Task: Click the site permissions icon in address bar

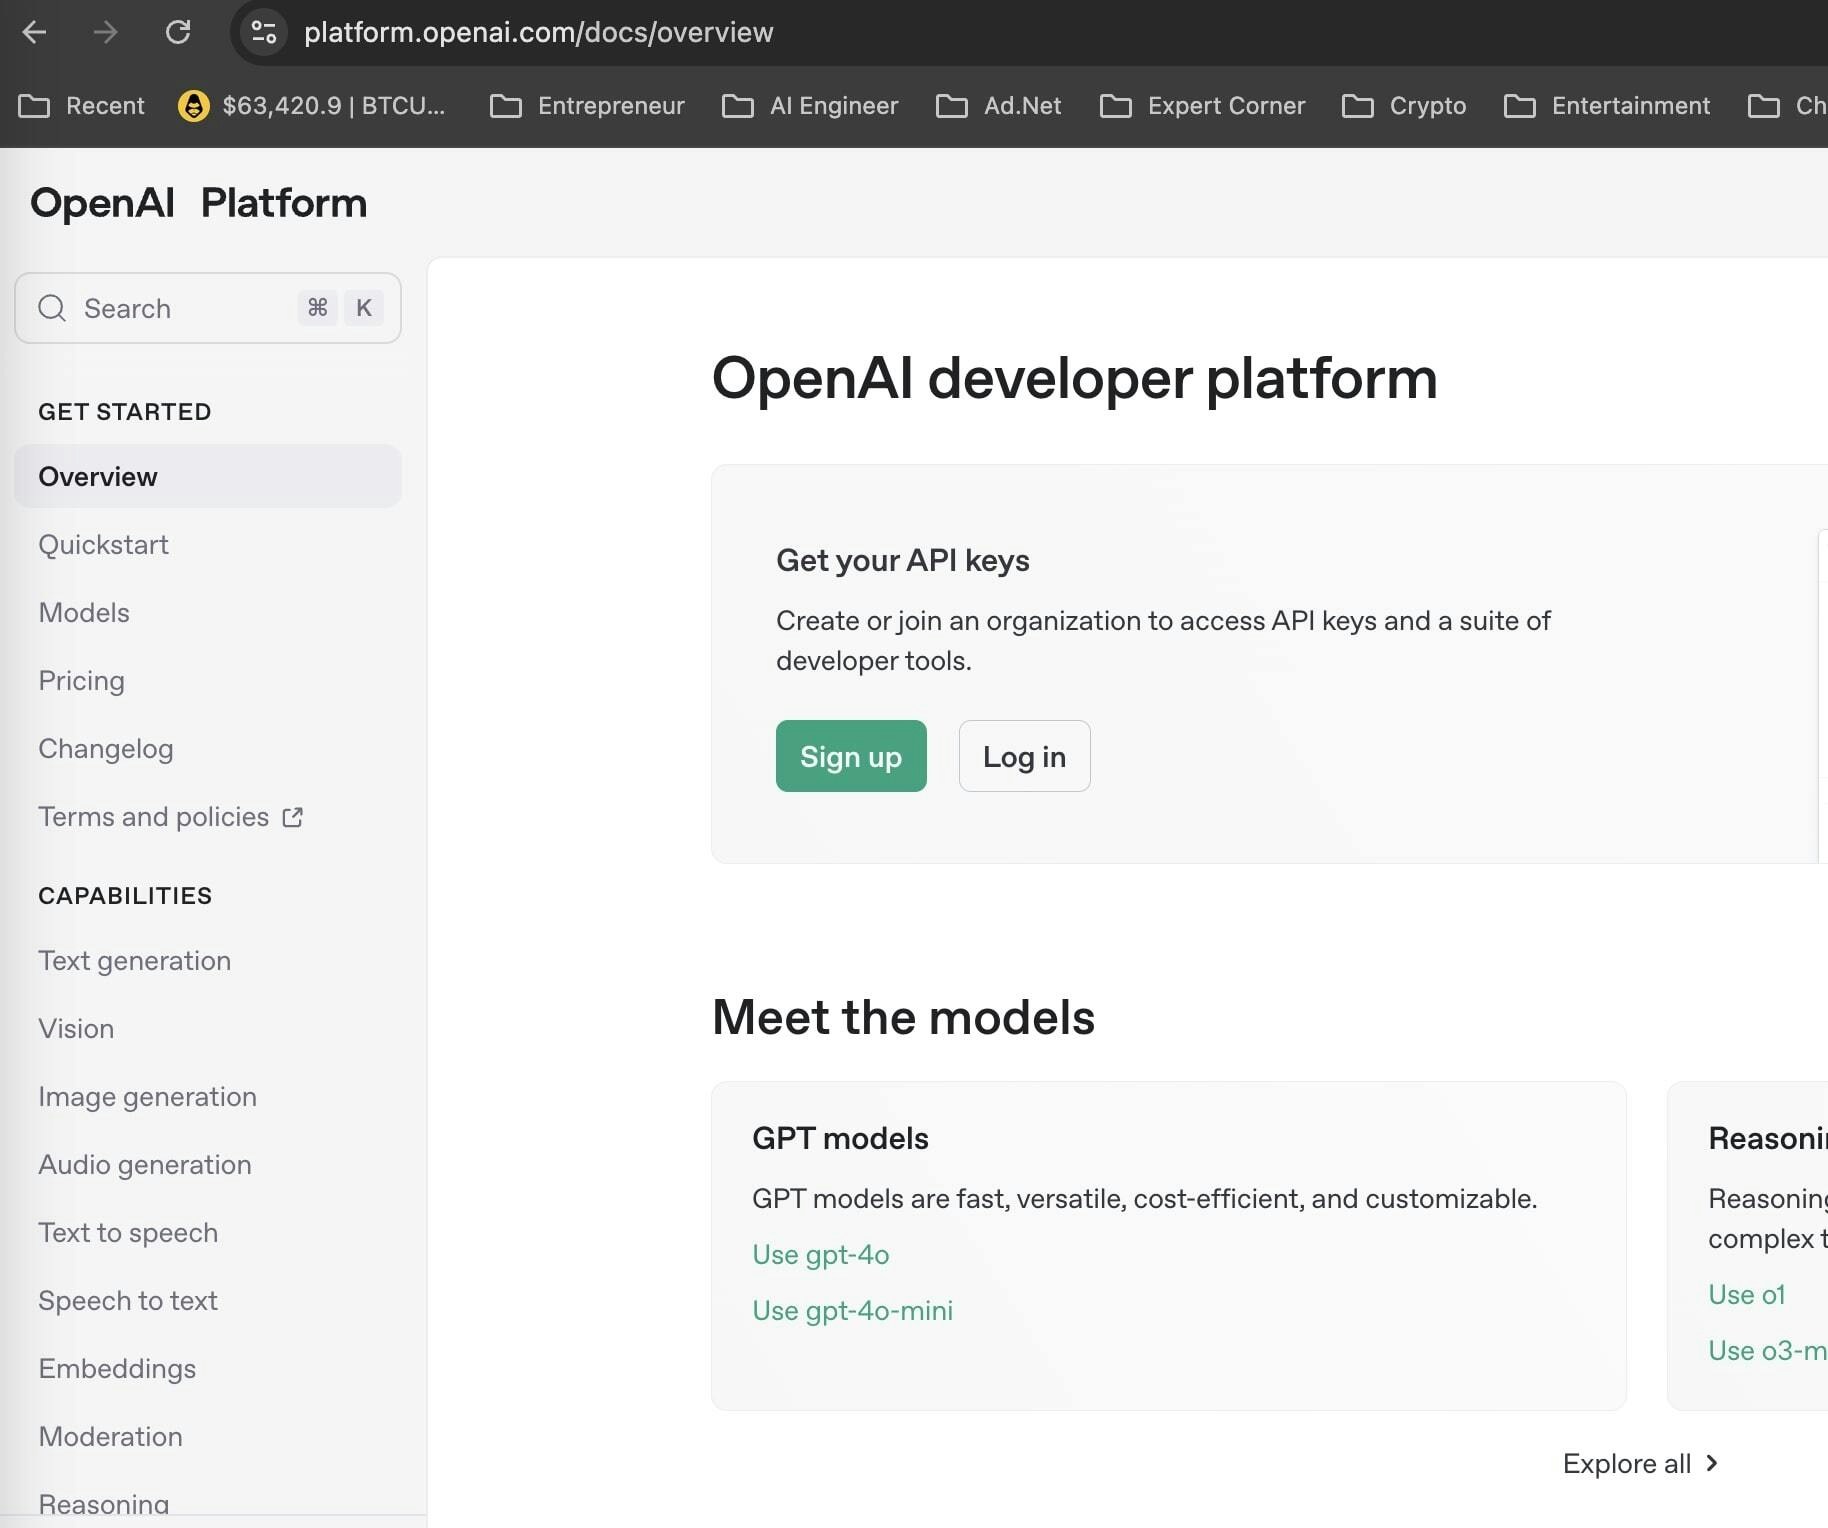Action: [262, 32]
